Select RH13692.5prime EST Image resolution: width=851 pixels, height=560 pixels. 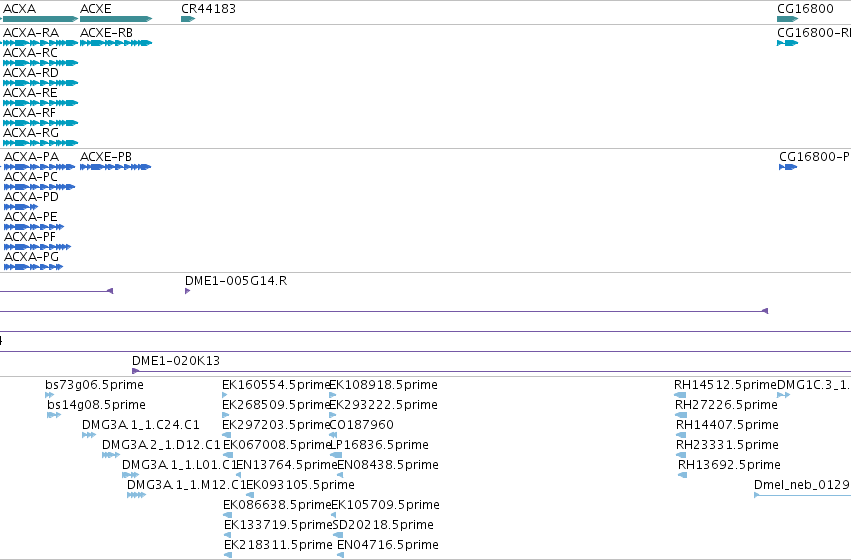pyautogui.click(x=683, y=475)
